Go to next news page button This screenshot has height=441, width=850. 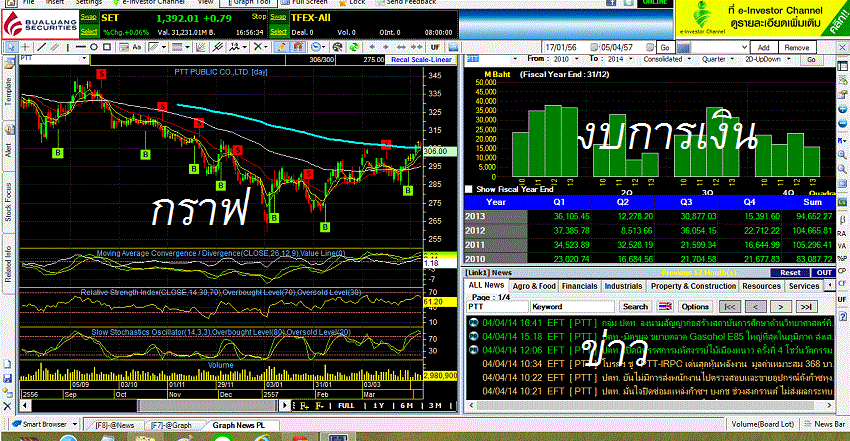point(781,307)
